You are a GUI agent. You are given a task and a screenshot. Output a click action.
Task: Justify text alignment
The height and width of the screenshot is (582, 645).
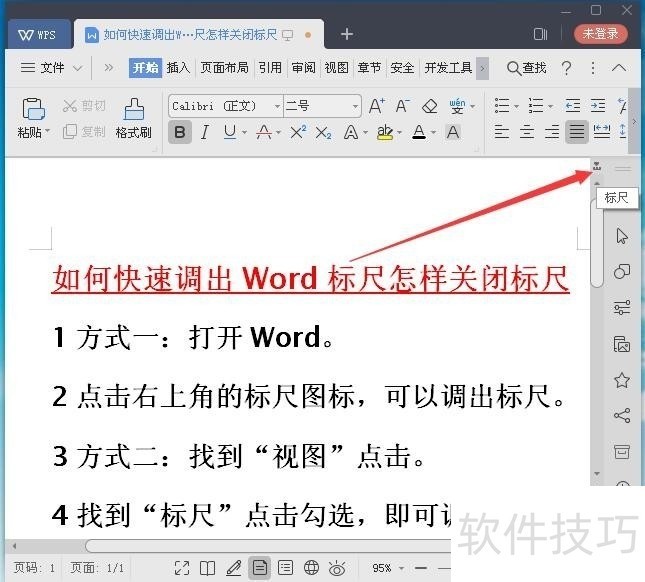576,132
